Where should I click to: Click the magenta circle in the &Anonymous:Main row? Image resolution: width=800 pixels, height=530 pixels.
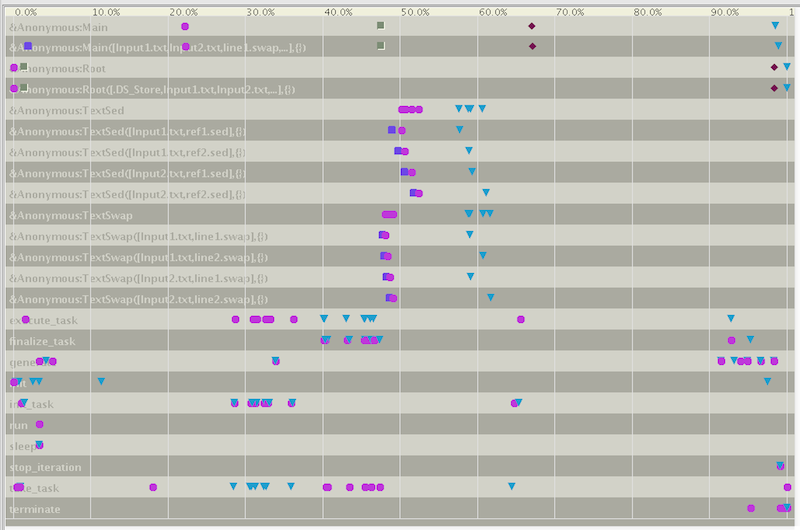point(185,26)
